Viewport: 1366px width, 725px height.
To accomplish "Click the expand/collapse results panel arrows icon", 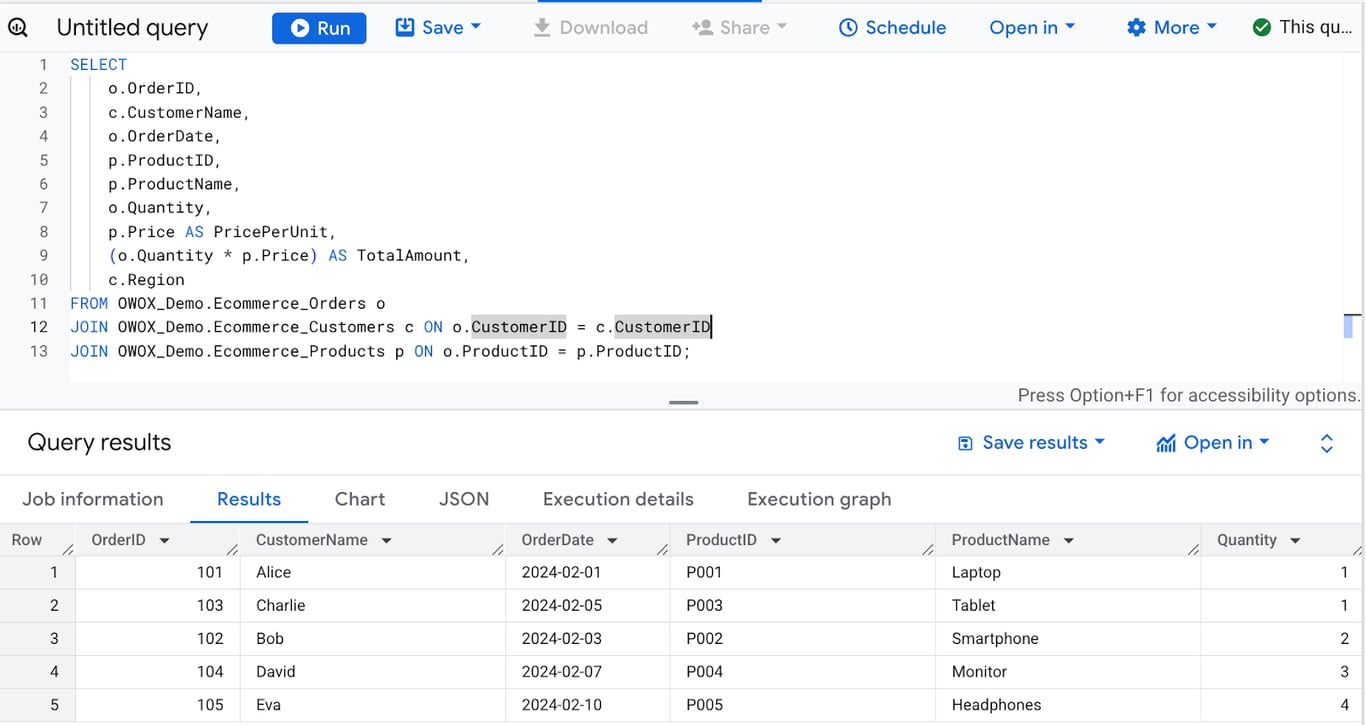I will 1327,443.
